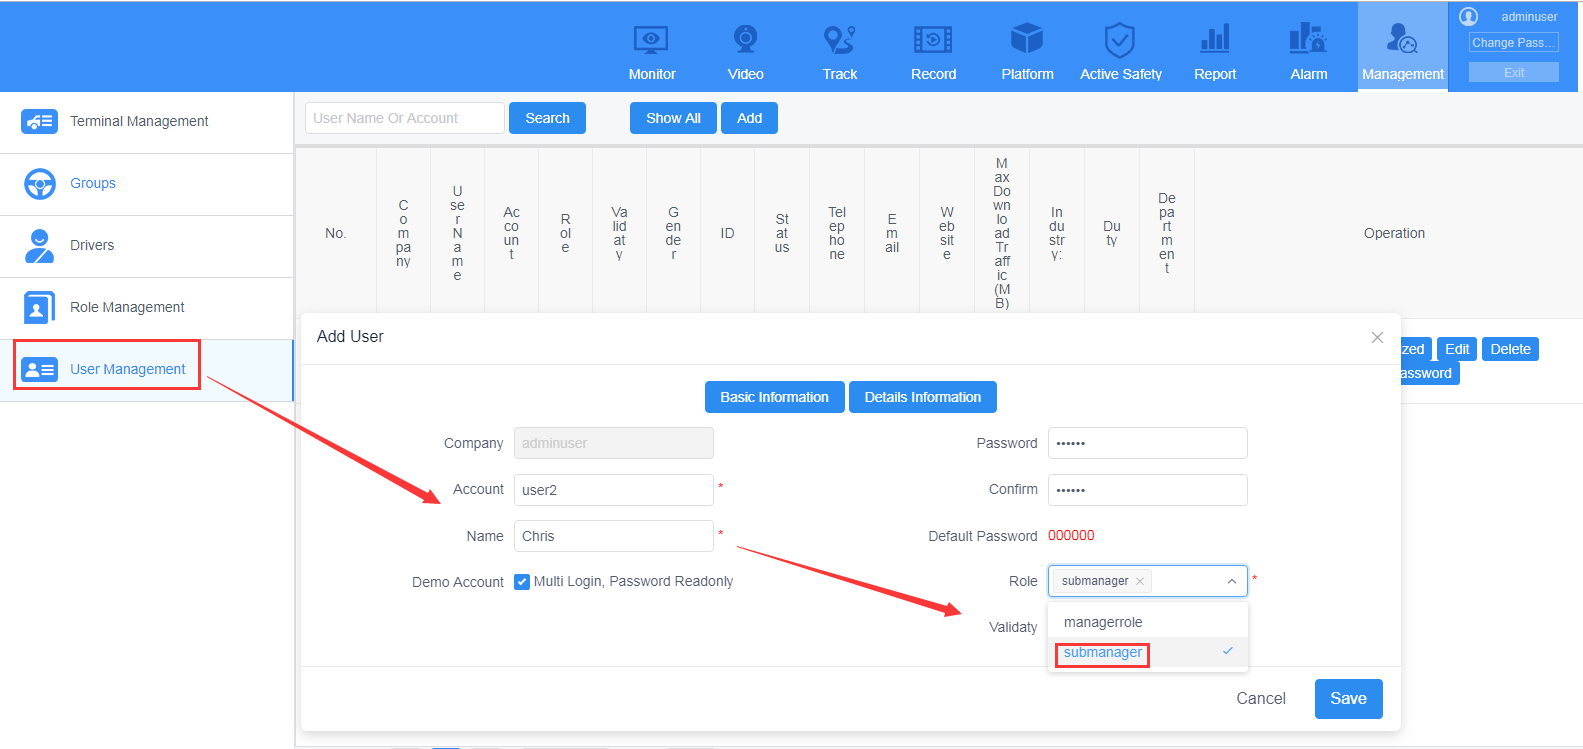Remove the submanager tag from Role

(x=1140, y=581)
